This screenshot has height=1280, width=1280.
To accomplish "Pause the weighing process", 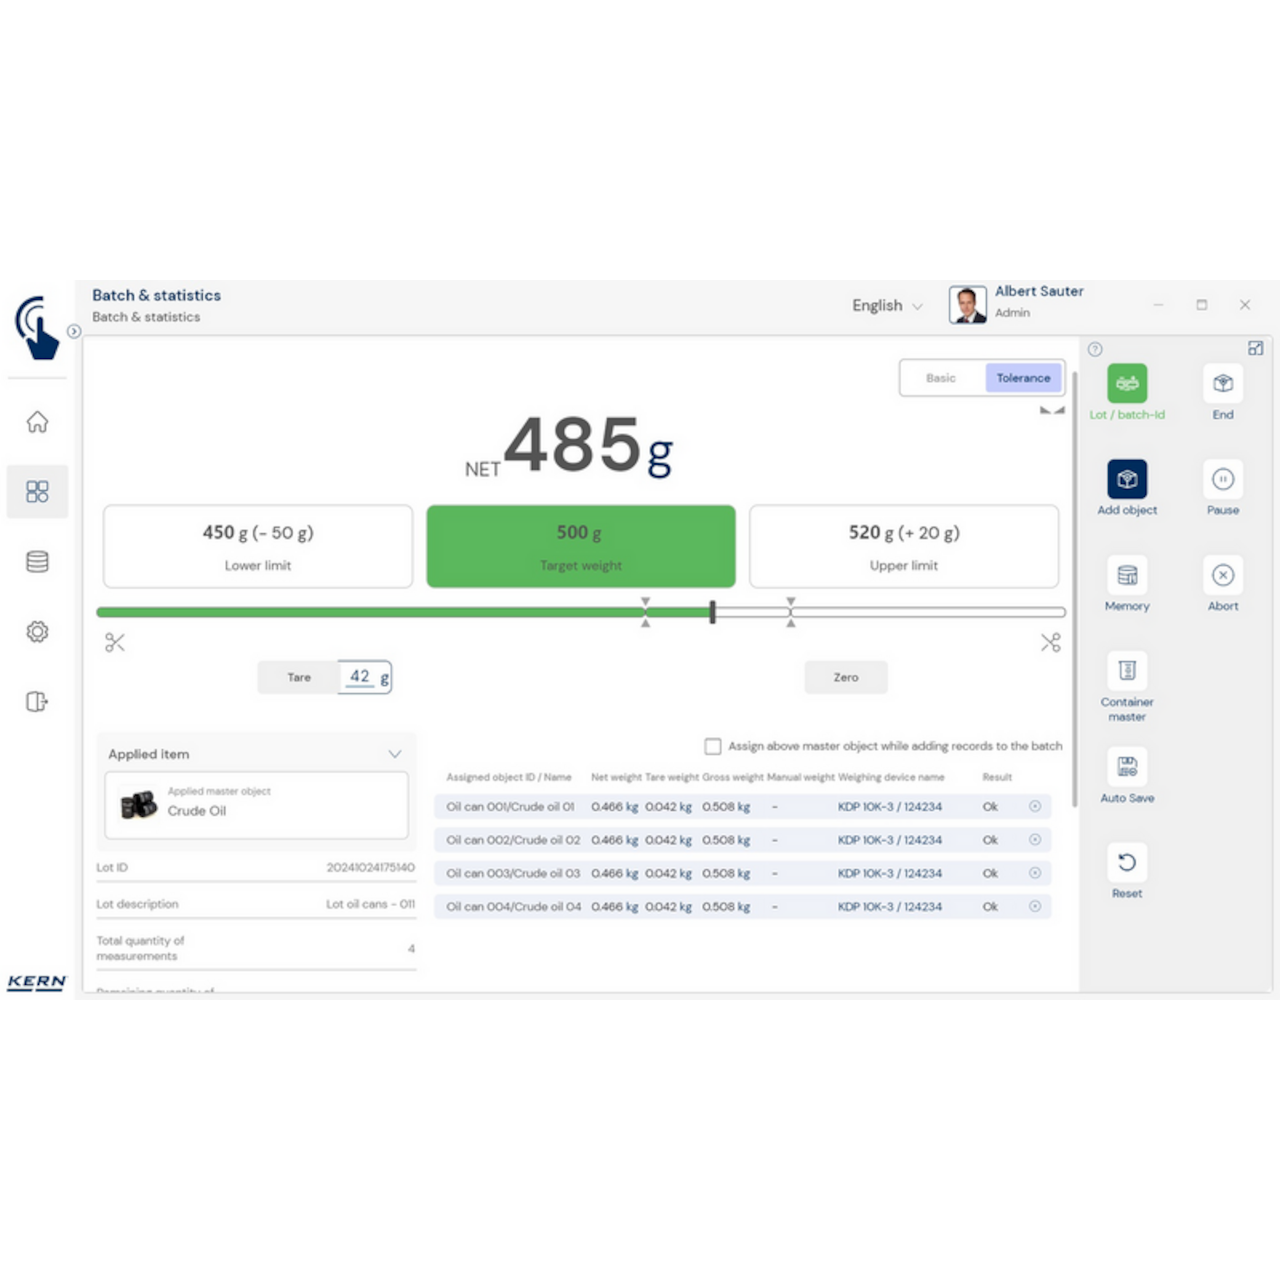I will pyautogui.click(x=1222, y=479).
